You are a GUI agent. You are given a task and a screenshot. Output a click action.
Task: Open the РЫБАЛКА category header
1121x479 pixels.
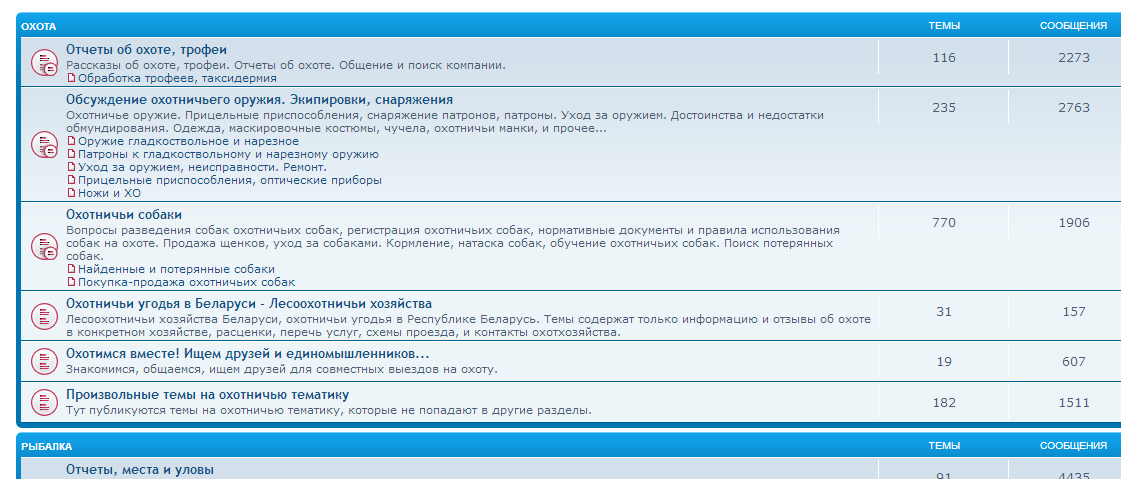46,446
